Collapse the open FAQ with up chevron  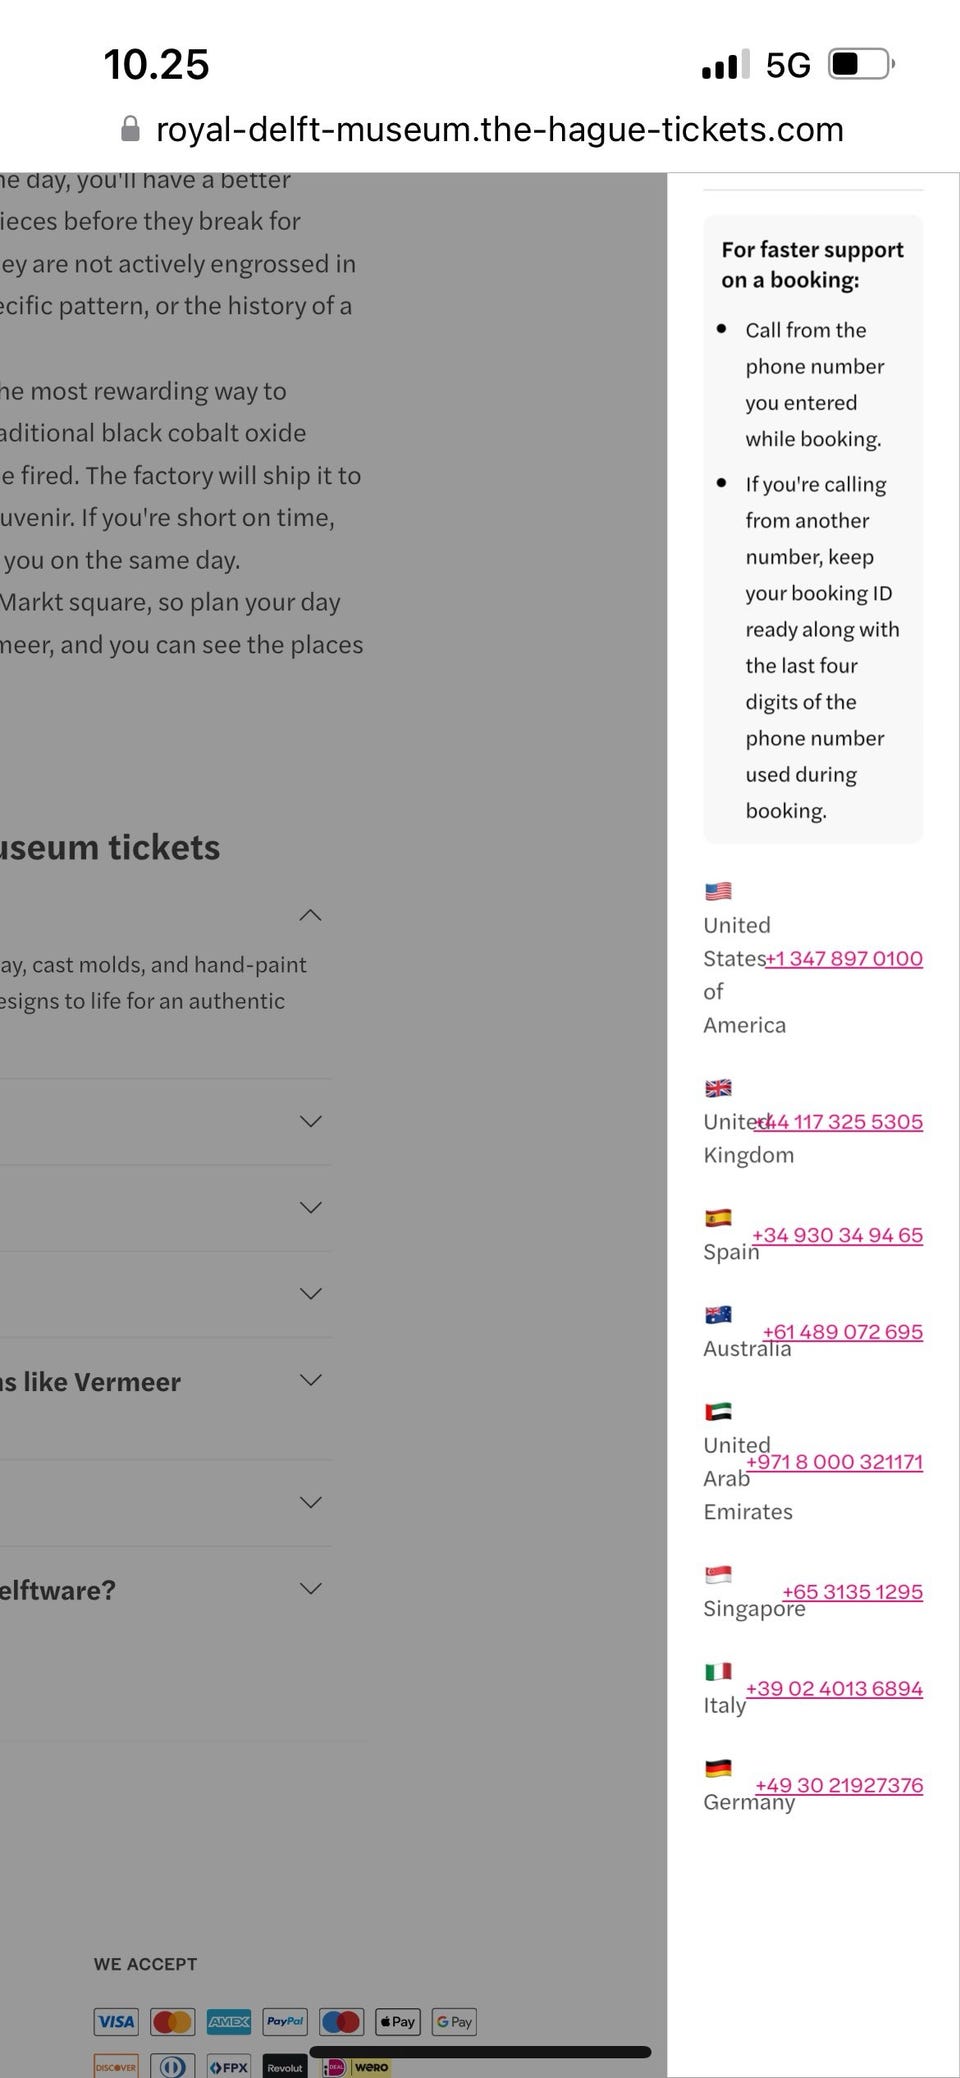click(311, 915)
